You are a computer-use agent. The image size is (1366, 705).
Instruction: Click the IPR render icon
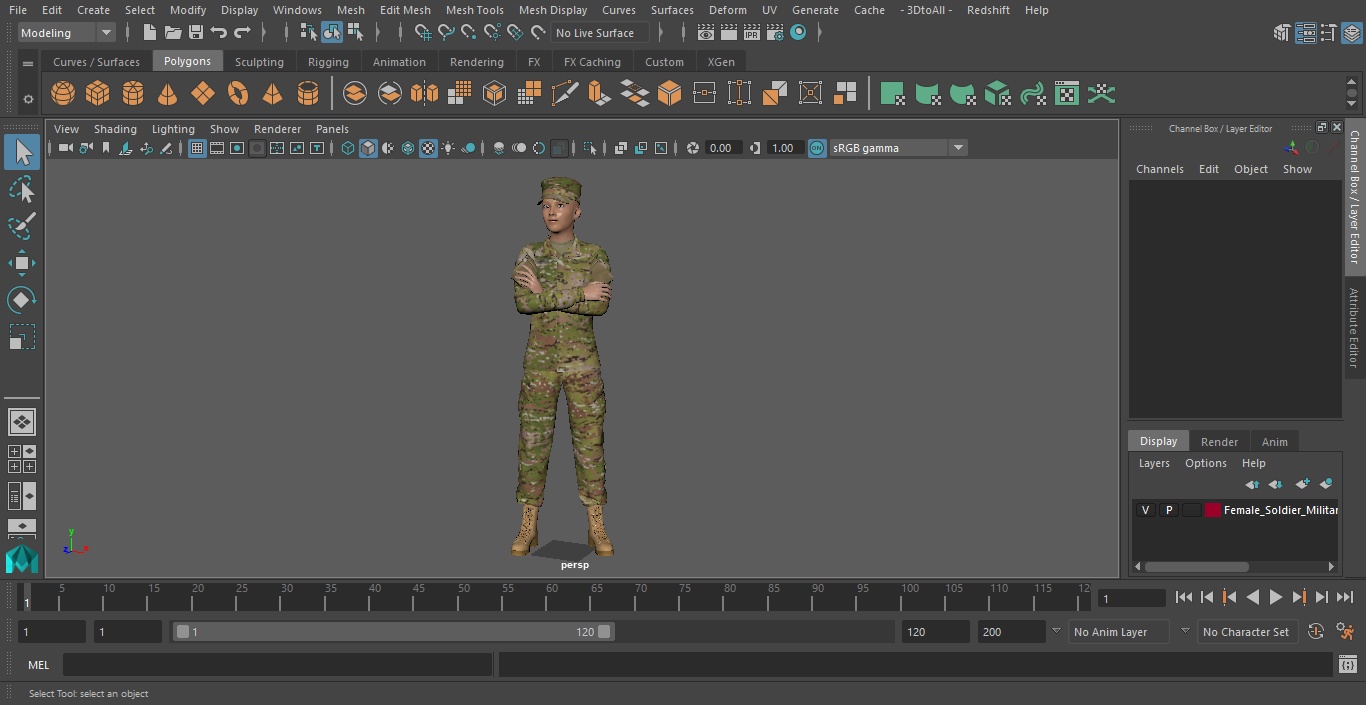coord(751,33)
